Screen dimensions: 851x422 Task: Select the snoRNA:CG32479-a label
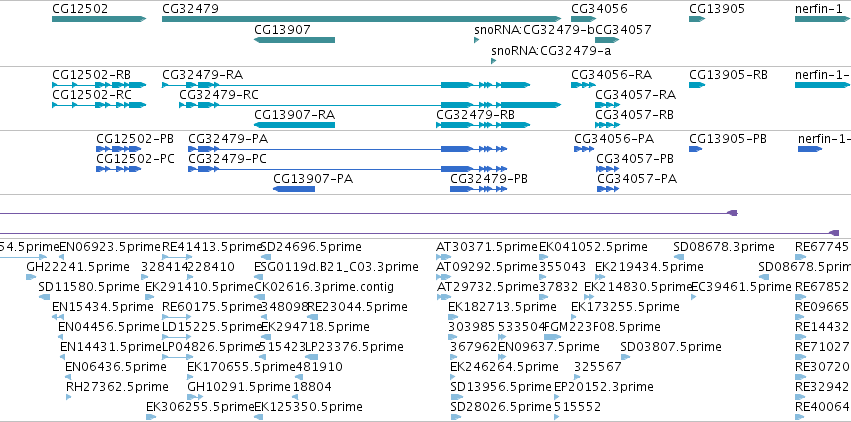[x=551, y=50]
